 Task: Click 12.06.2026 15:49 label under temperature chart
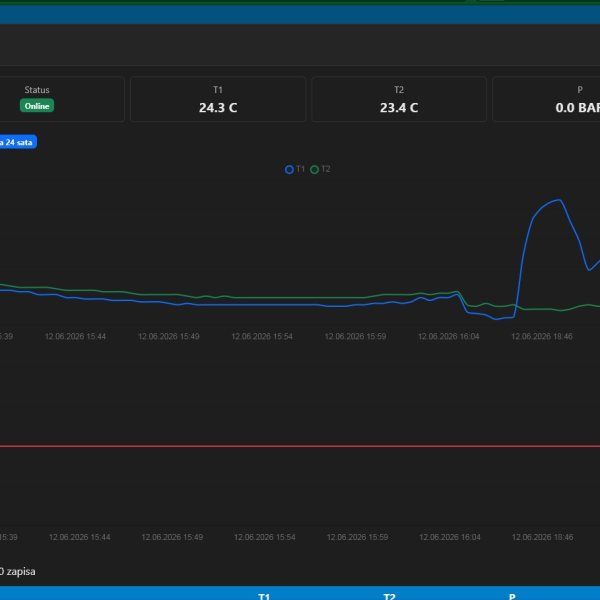(x=169, y=336)
